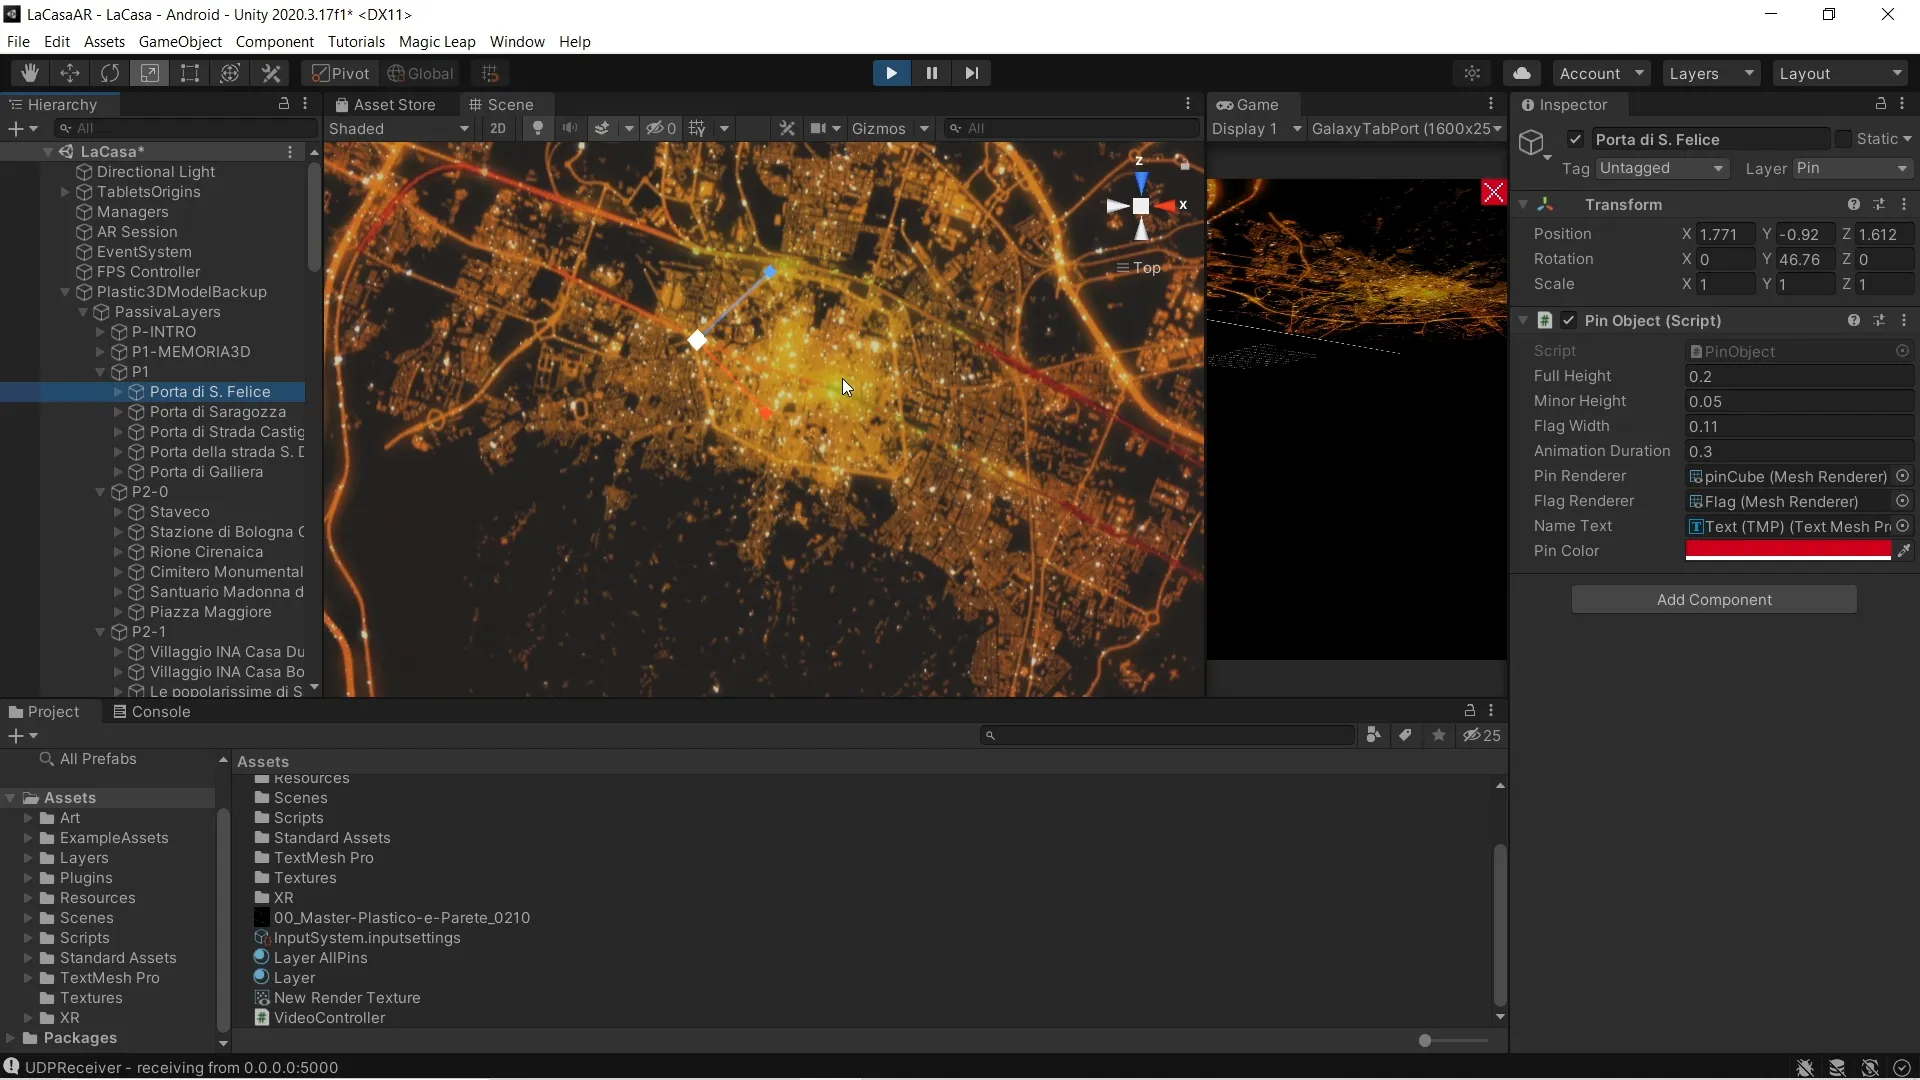1920x1080 pixels.
Task: Mute scene view audio
Action: (x=570, y=128)
